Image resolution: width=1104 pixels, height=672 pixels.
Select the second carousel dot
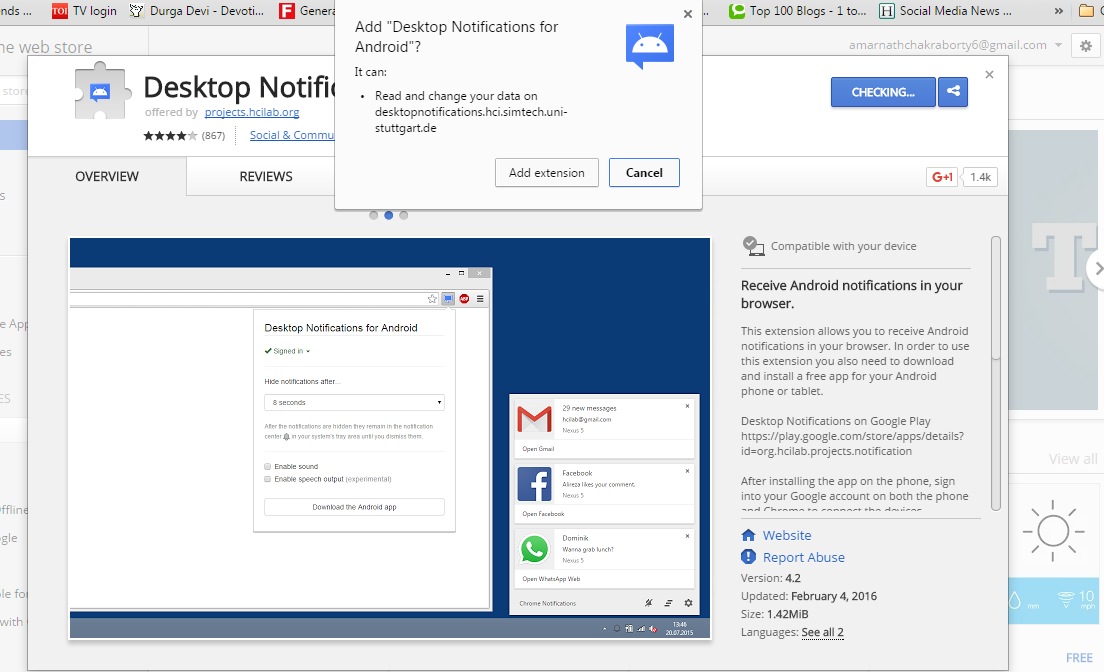pos(389,216)
